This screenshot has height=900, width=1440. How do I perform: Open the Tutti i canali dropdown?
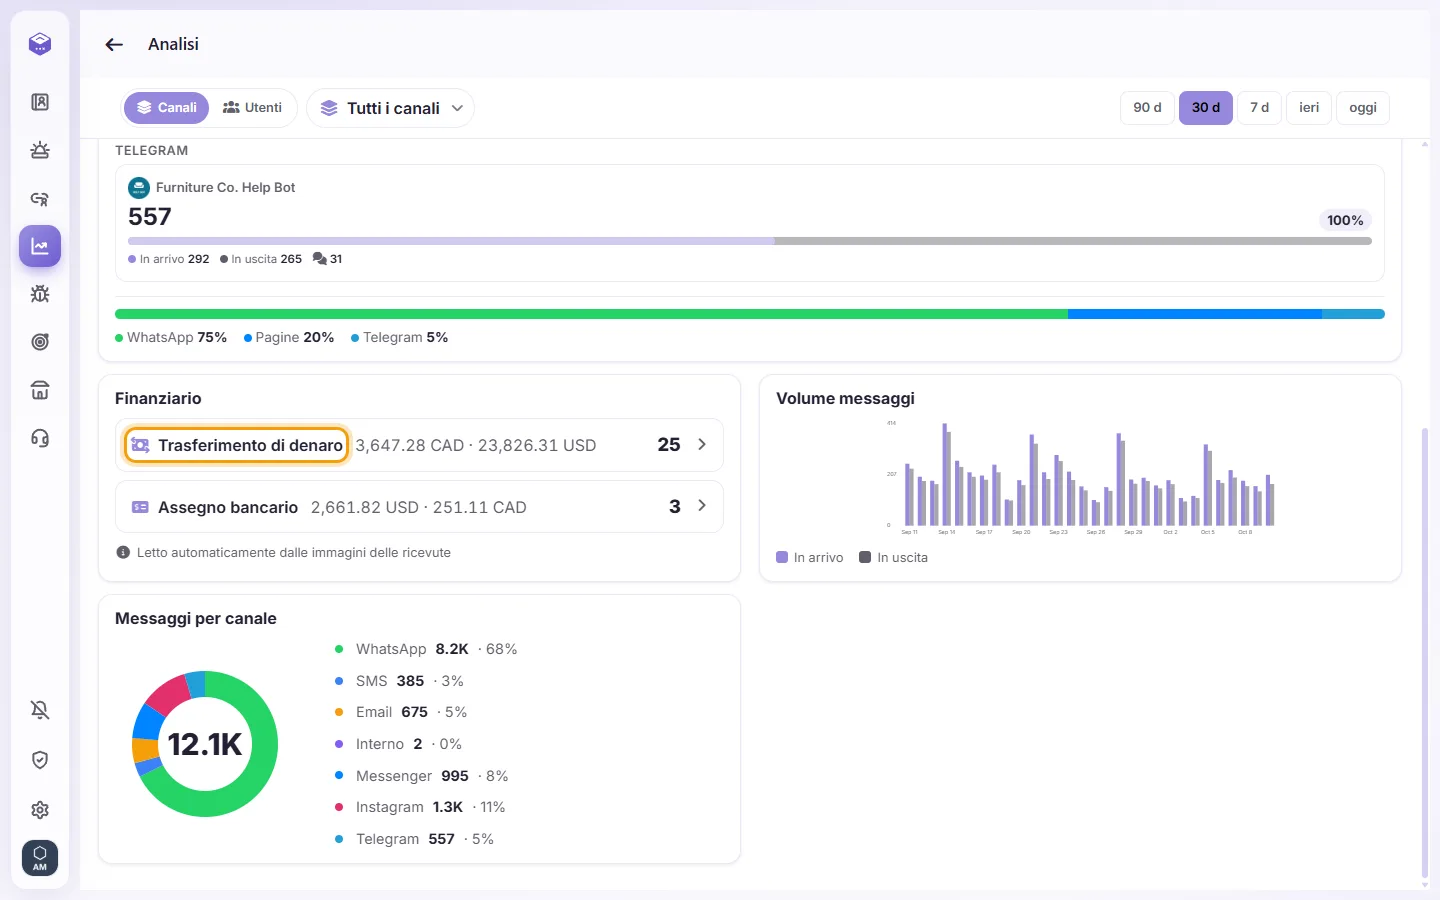(x=390, y=108)
